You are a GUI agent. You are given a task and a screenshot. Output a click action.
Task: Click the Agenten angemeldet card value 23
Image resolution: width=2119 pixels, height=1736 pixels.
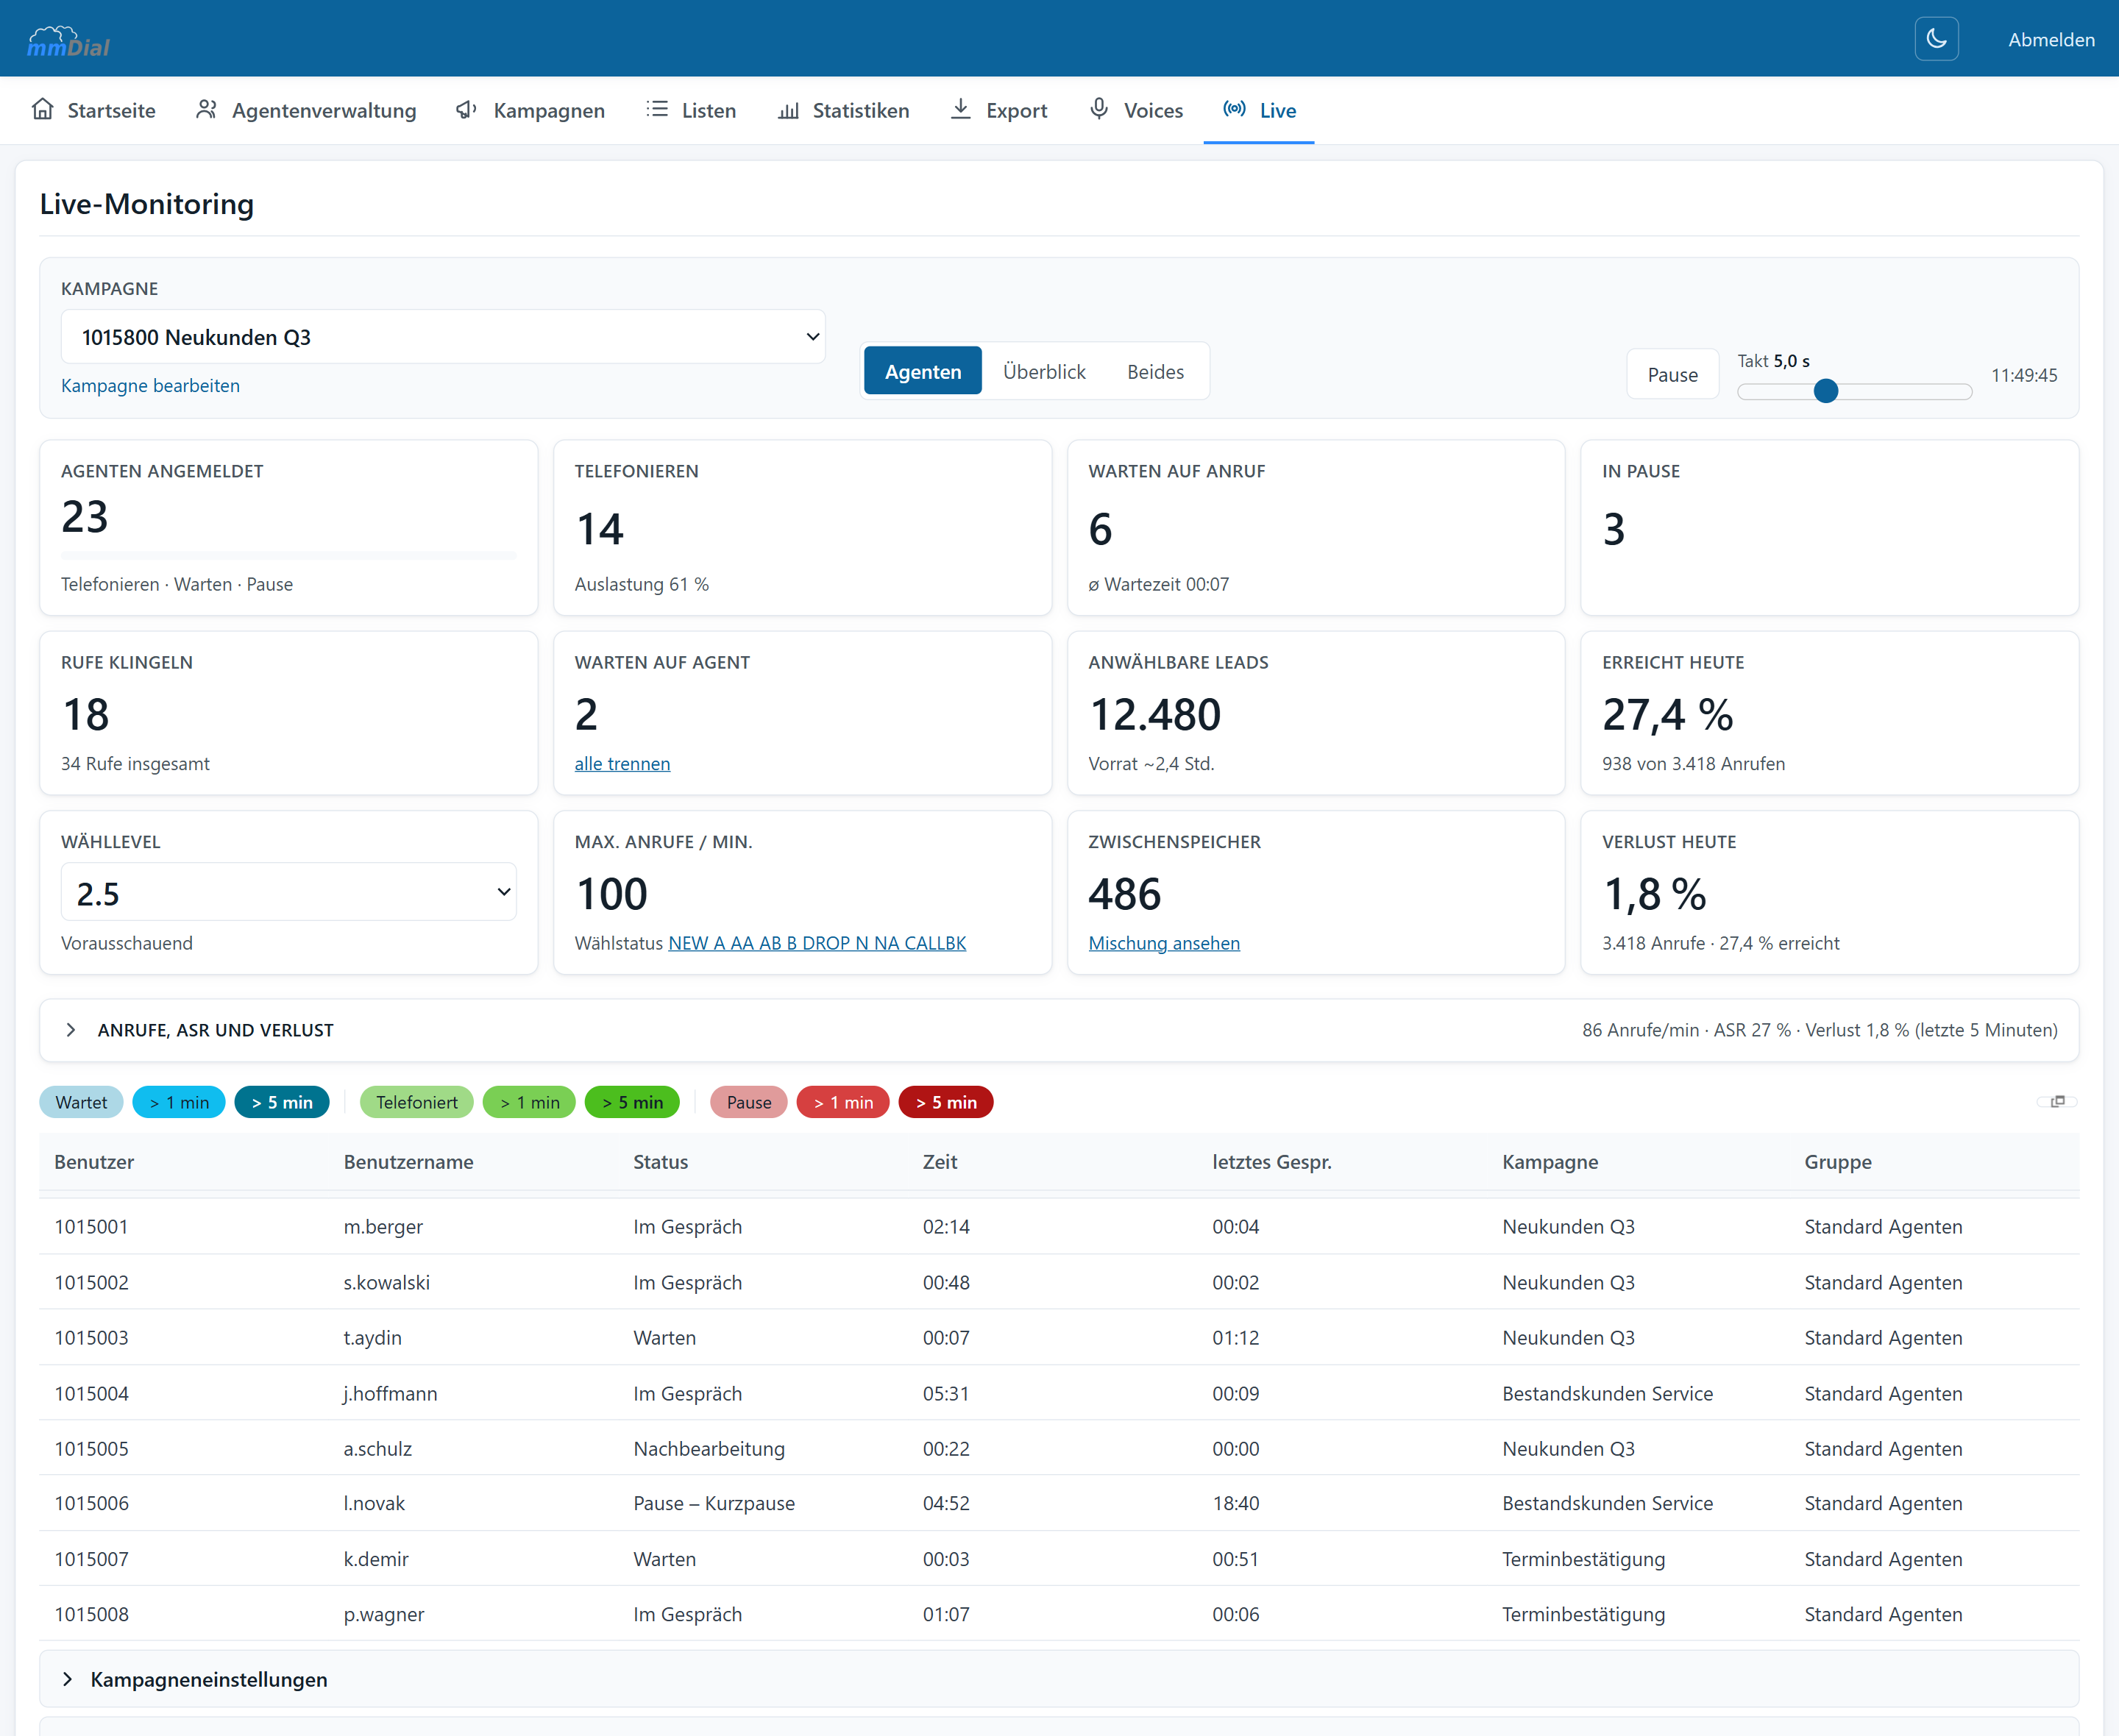point(84,517)
